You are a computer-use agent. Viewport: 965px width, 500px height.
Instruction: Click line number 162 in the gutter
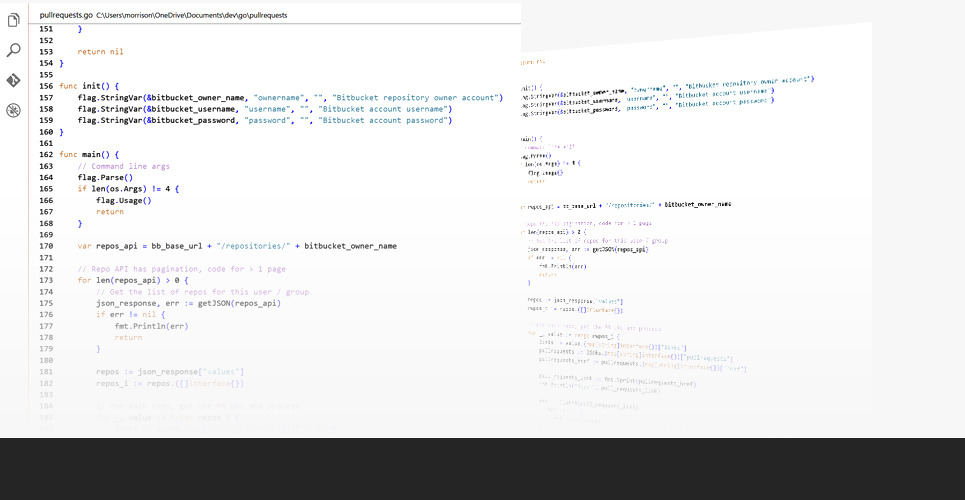pyautogui.click(x=46, y=155)
